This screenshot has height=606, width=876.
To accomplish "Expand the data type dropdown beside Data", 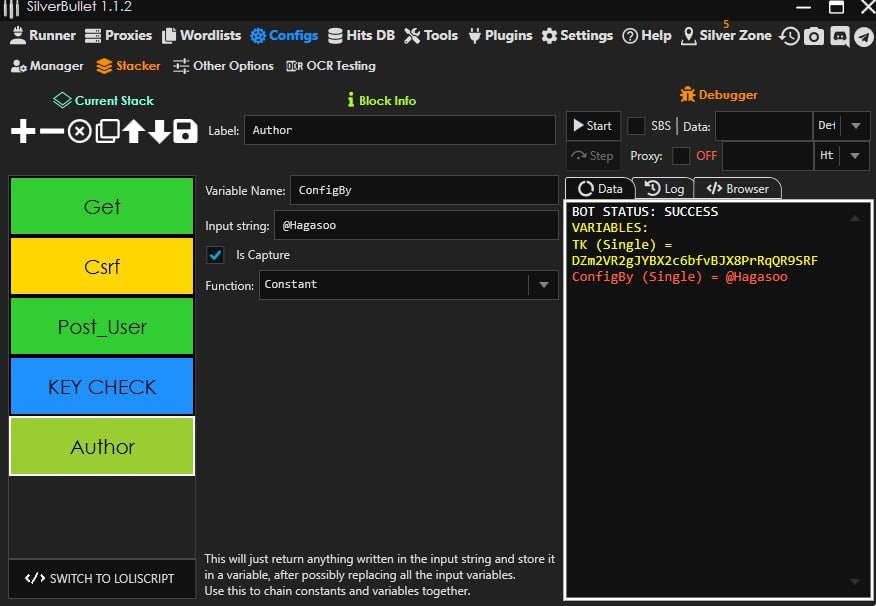I will pos(855,126).
